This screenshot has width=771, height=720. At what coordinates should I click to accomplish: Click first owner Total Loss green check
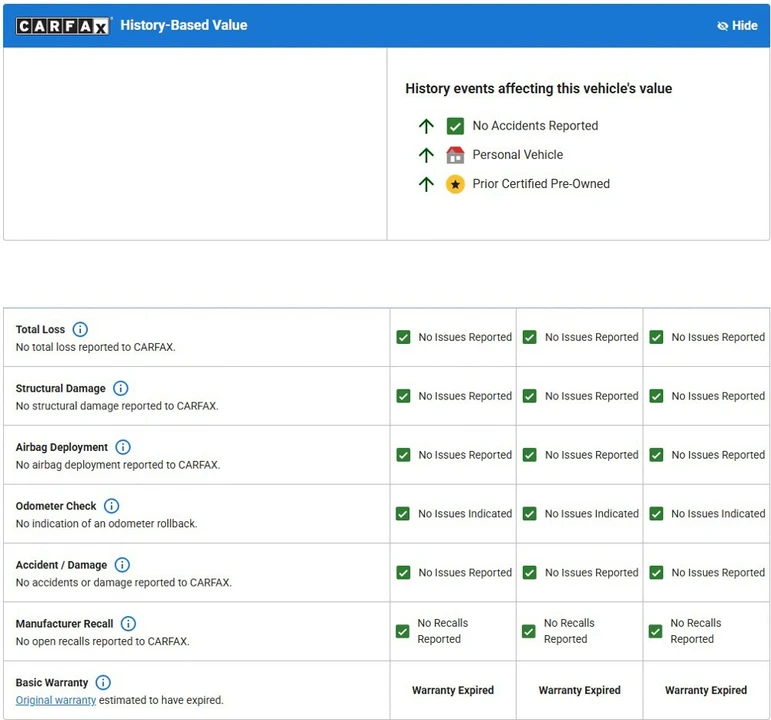(403, 337)
